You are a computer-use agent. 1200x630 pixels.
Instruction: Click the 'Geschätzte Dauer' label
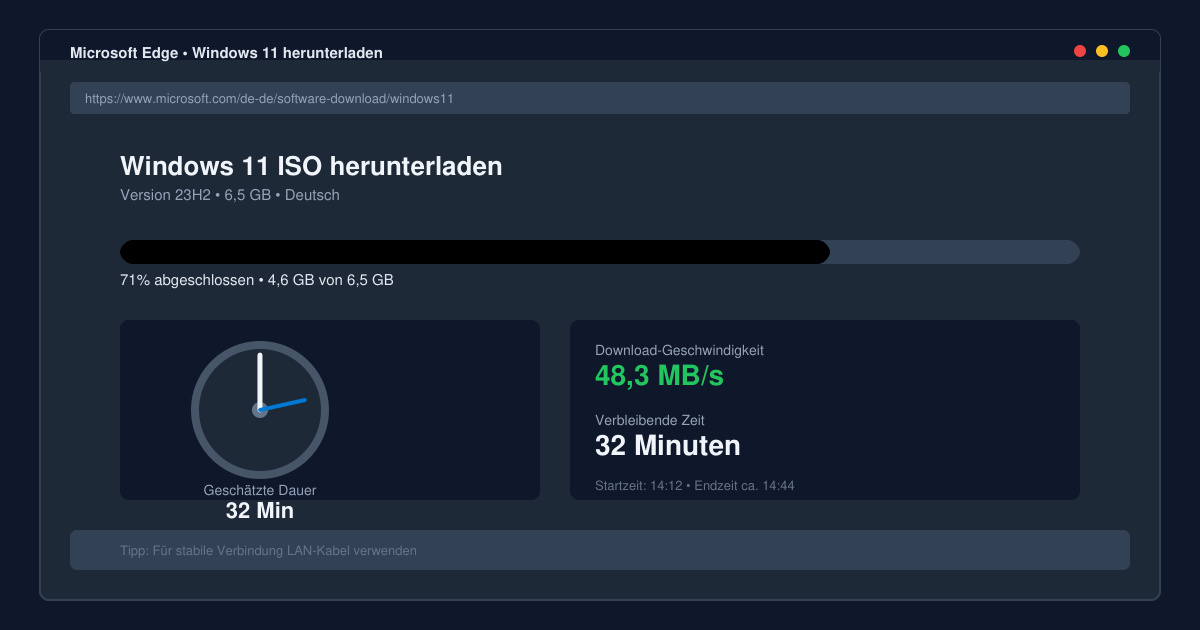pos(260,490)
